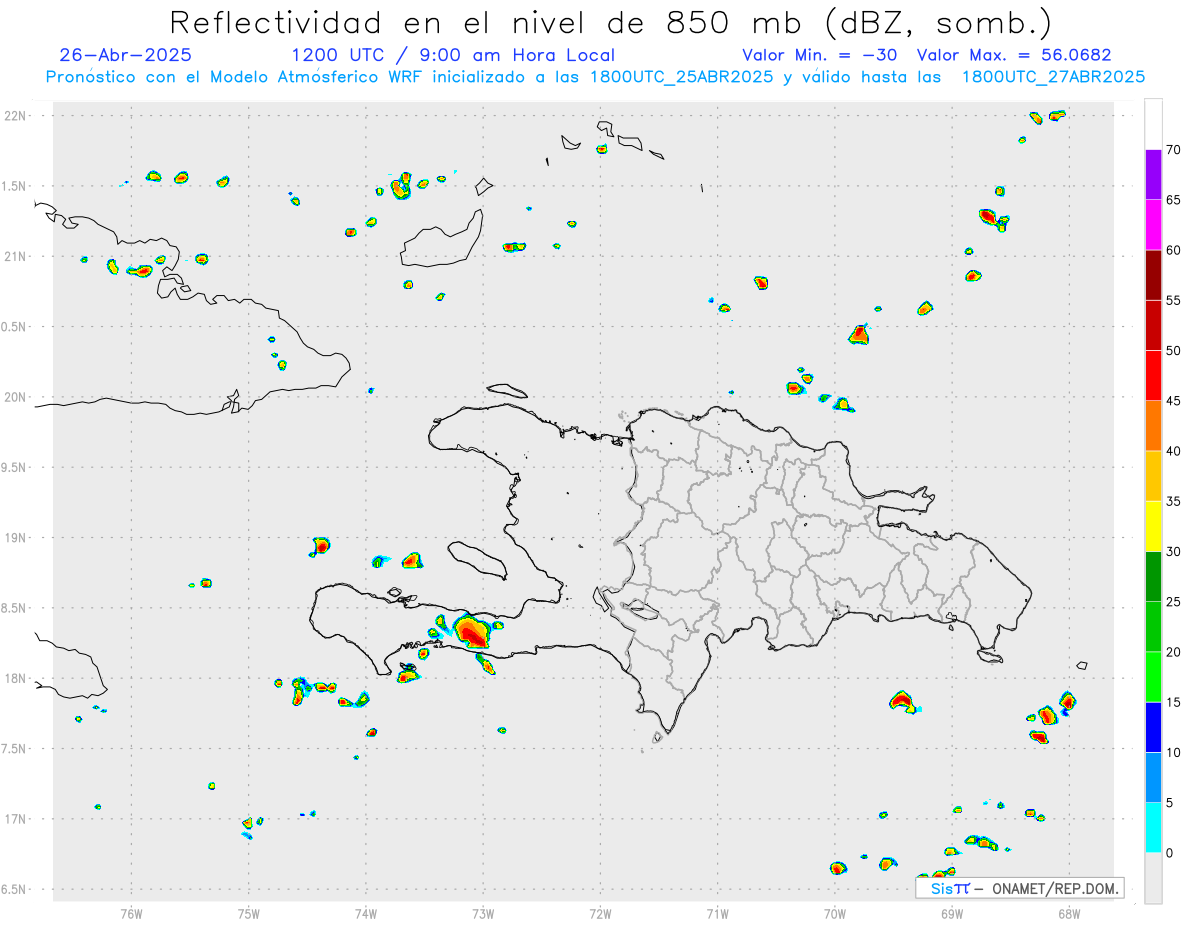Click the time text "1200 UTC / 9:00 am Hora Local"
The height and width of the screenshot is (927, 1200).
453,55
